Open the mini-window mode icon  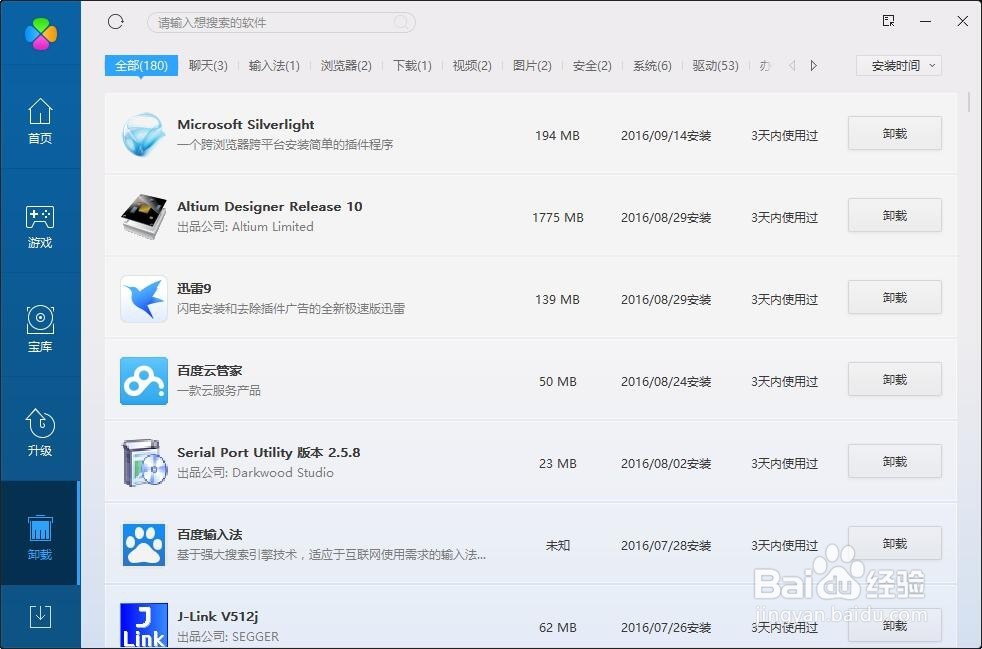click(x=888, y=21)
